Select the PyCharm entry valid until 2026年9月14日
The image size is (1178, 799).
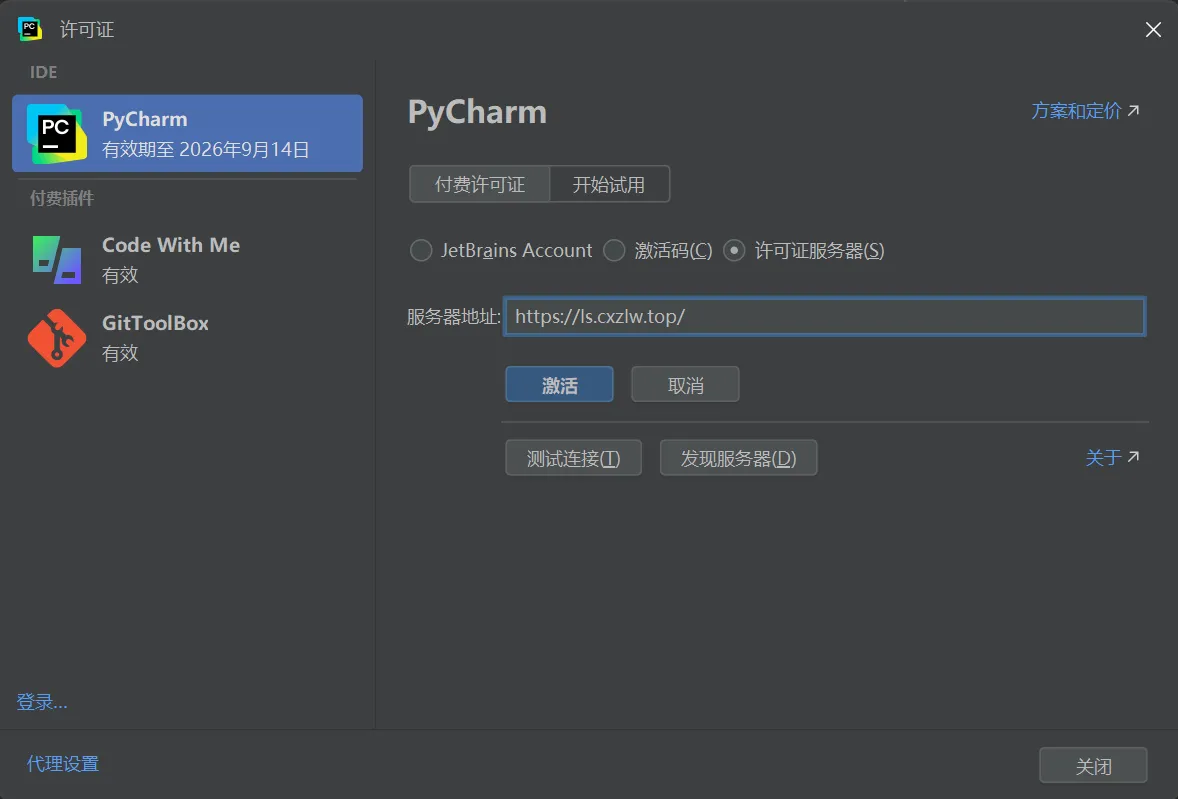(x=187, y=134)
